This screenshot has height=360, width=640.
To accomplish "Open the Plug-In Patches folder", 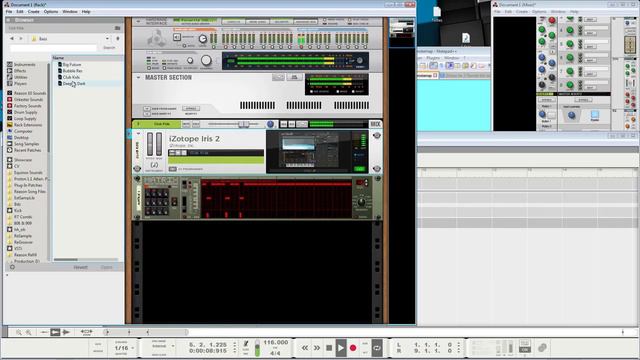I will pos(27,185).
